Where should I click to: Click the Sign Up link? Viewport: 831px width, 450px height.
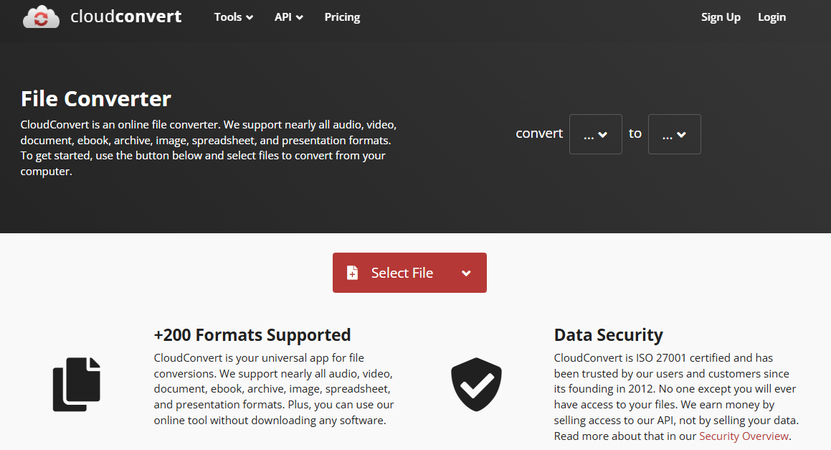[x=721, y=17]
